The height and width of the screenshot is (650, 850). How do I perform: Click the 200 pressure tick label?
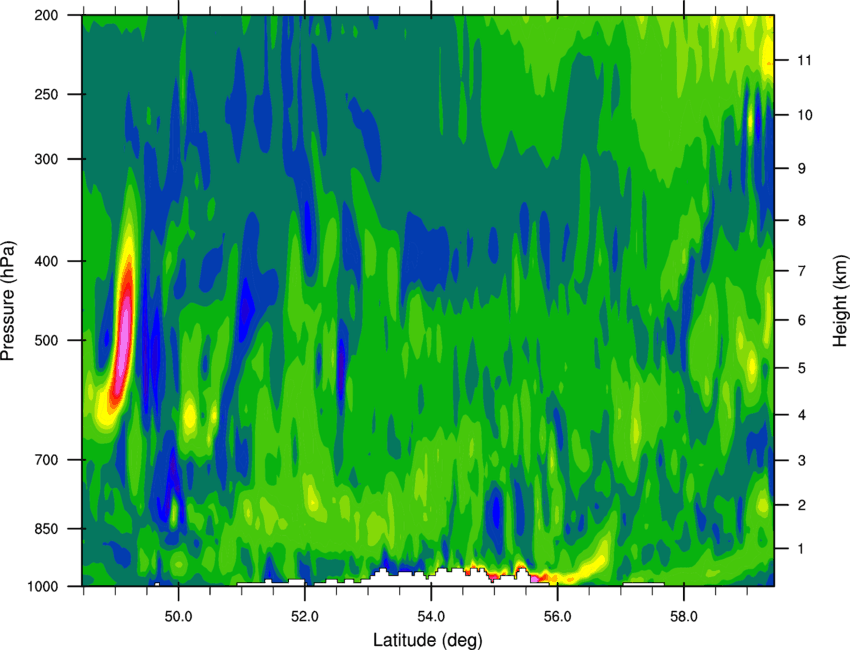coord(47,15)
